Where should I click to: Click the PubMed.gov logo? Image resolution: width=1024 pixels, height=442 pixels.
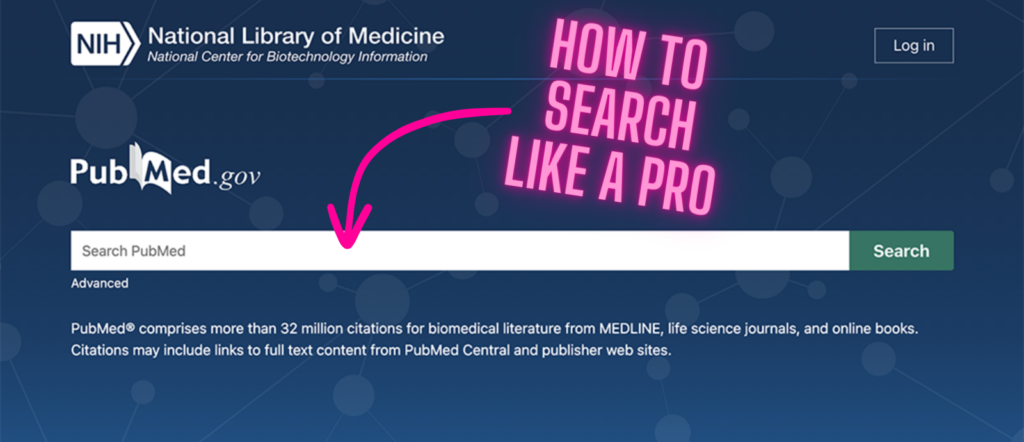coord(165,169)
